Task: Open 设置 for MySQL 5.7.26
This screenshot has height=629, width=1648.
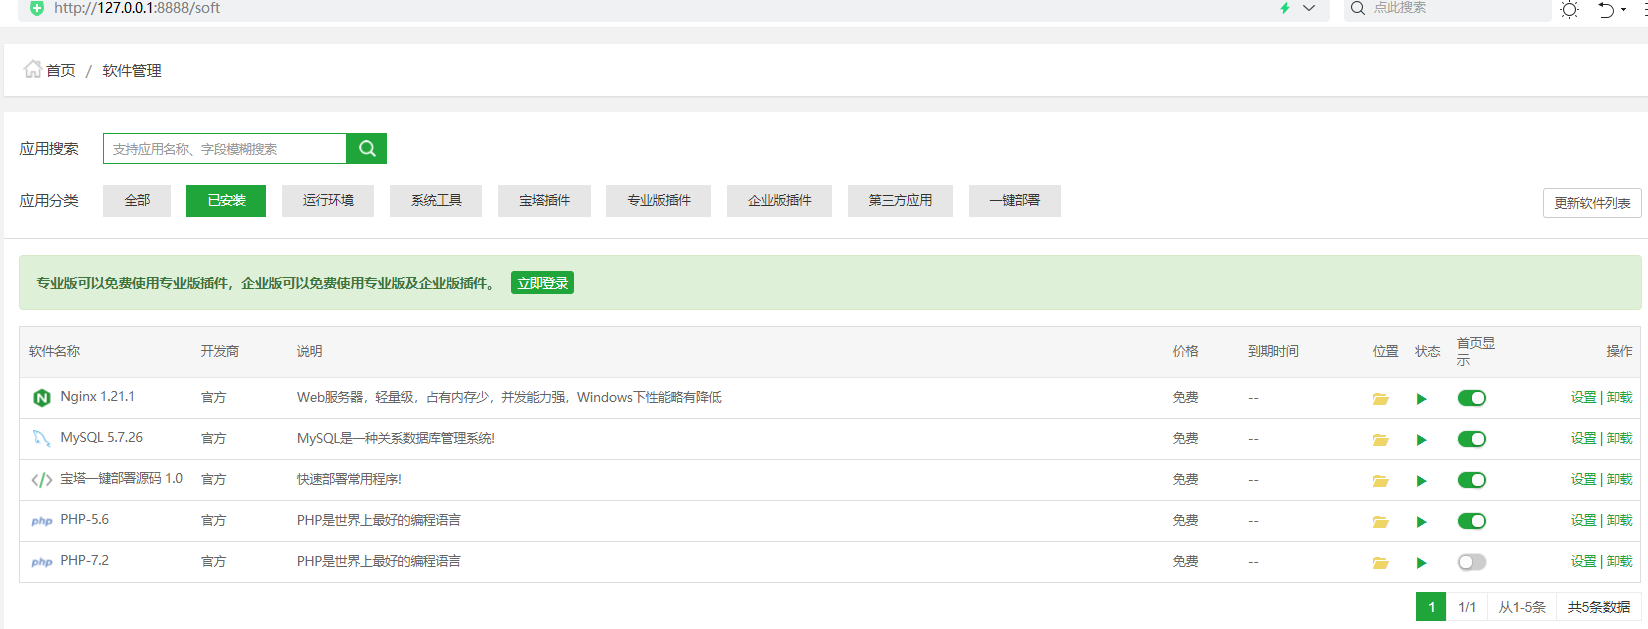Action: (1583, 439)
